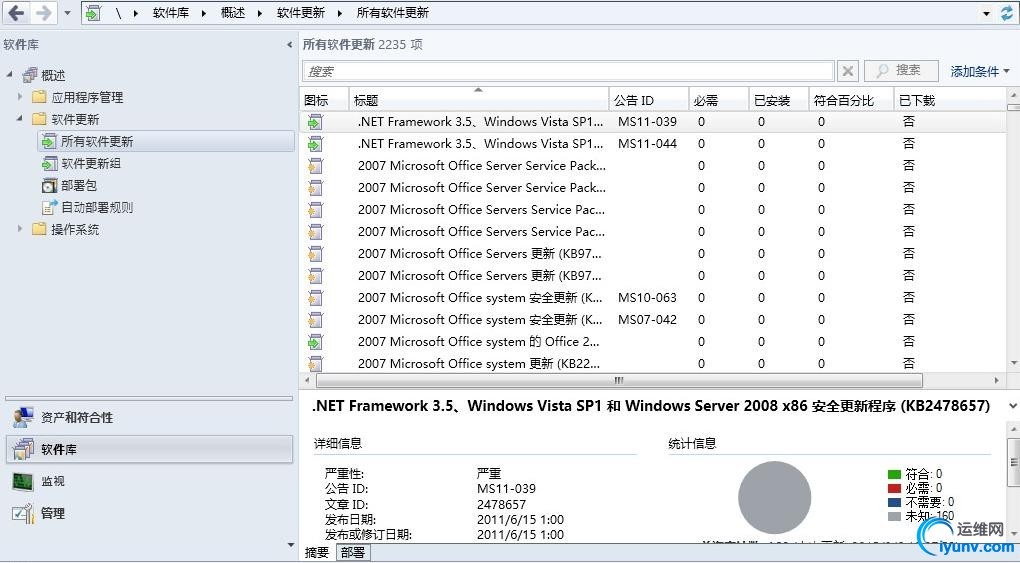
Task: Click the 搜索 search button
Action: (901, 70)
